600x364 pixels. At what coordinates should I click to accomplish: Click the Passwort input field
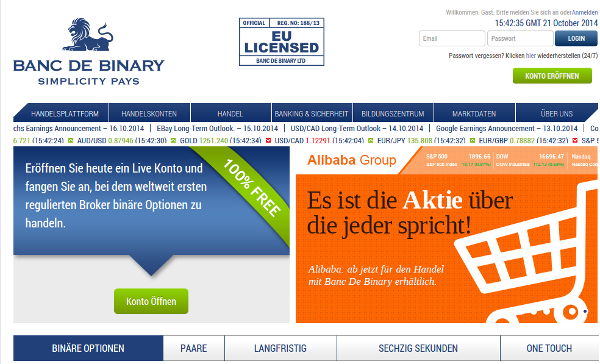coord(520,39)
